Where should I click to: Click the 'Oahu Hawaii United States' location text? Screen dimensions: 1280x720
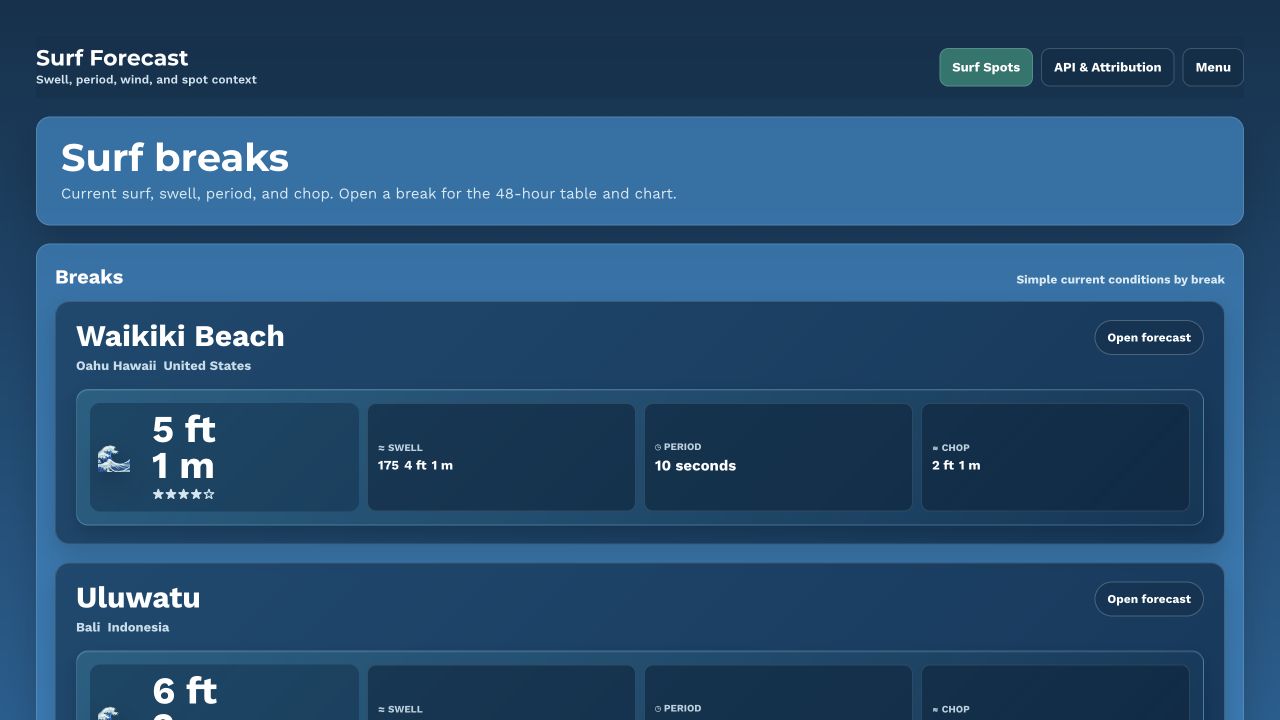click(x=163, y=366)
